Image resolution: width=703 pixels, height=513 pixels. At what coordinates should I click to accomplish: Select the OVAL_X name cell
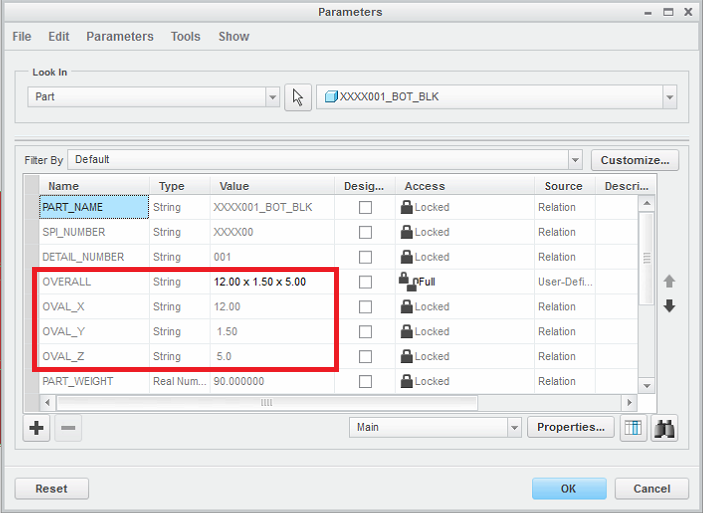pyautogui.click(x=94, y=307)
